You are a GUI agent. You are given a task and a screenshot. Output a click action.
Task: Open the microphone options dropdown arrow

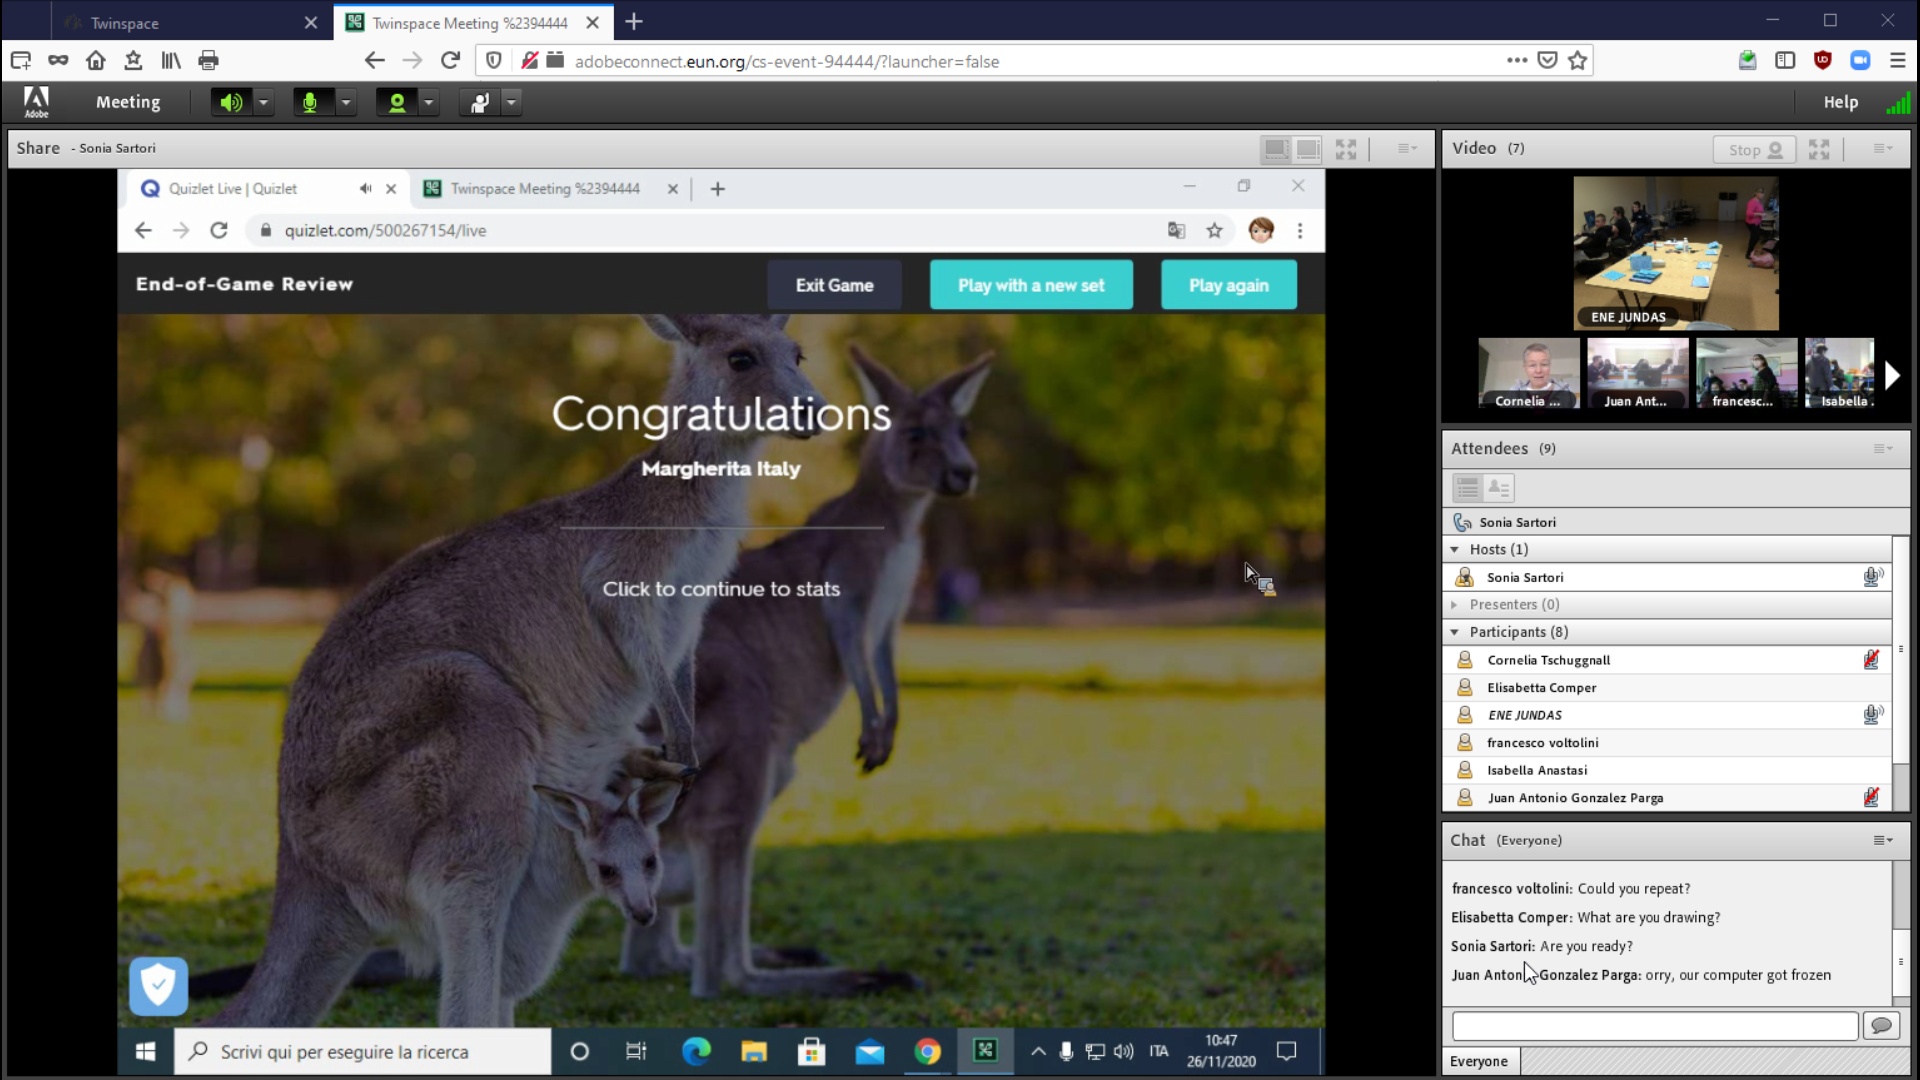pos(346,102)
